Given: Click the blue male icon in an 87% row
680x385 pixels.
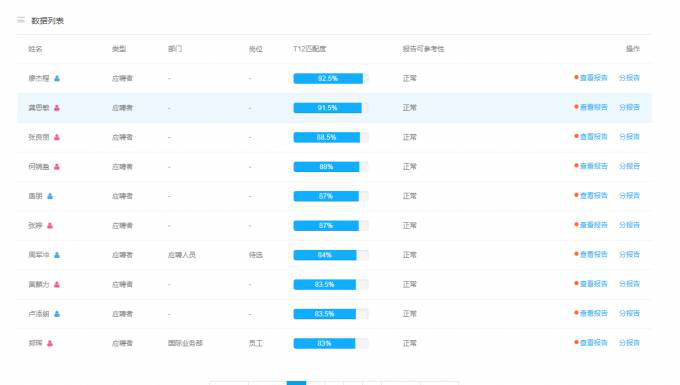Looking at the screenshot, I should [x=50, y=196].
